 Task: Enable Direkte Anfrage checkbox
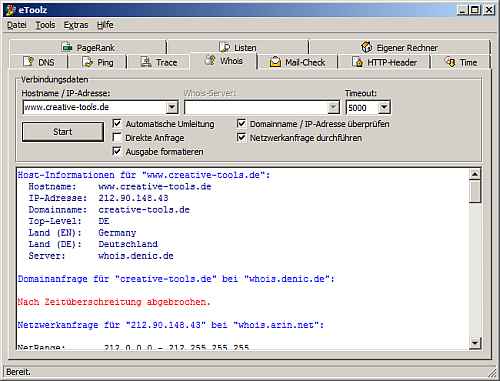[117, 137]
